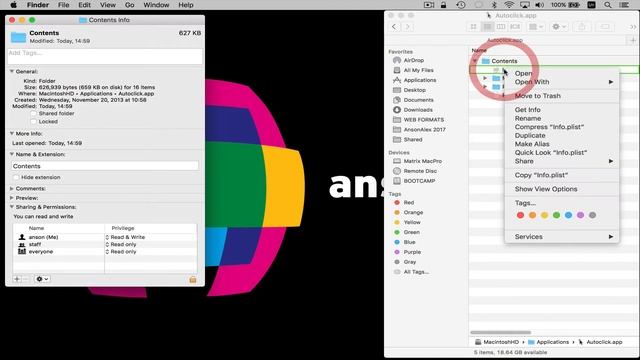Screen dimensions: 640x360
Task: Open Notification Center icon
Action: (x=624, y=5)
